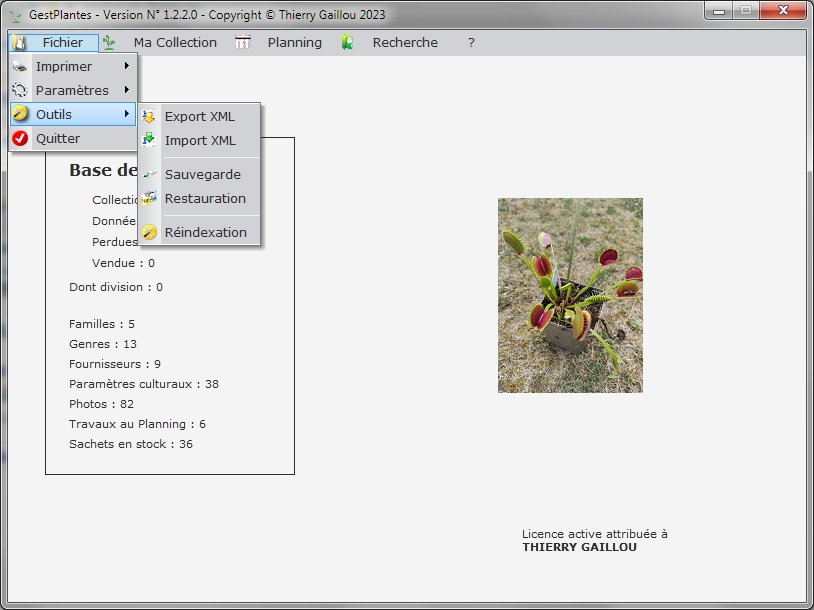Click the calendar icon beside Planning

click(x=242, y=43)
